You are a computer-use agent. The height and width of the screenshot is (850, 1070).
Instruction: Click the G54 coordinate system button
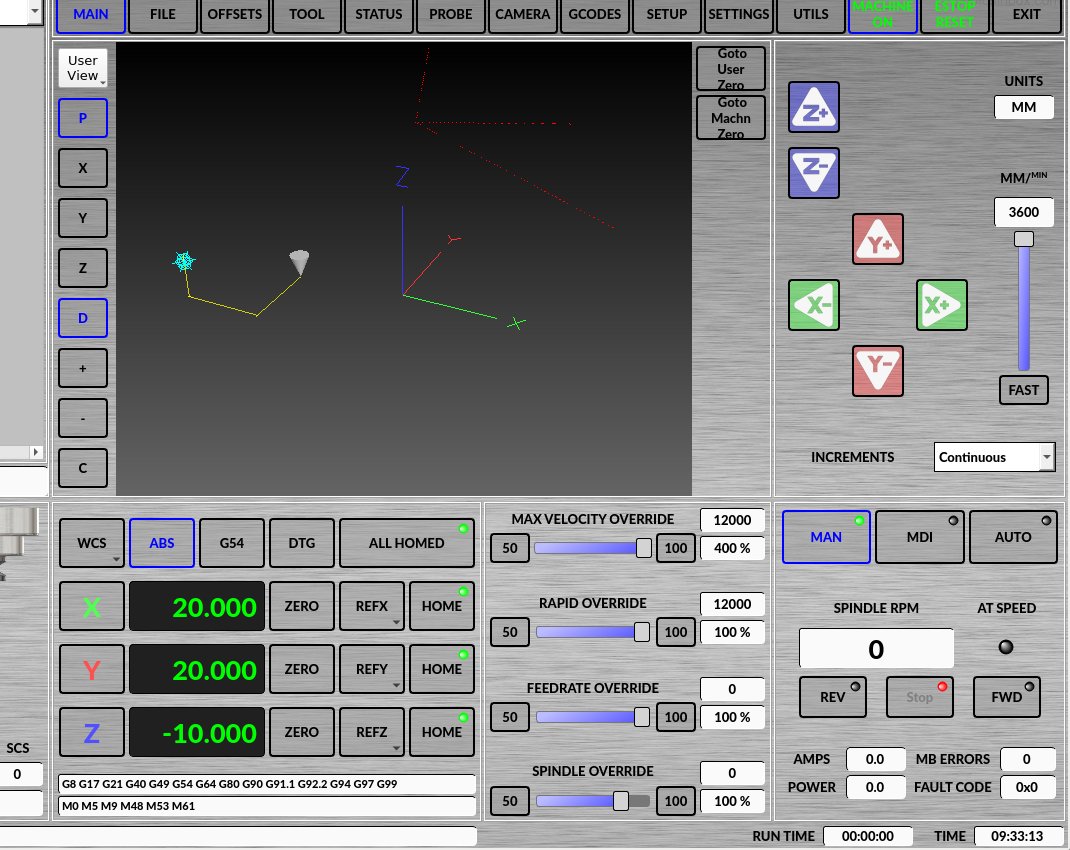(232, 543)
